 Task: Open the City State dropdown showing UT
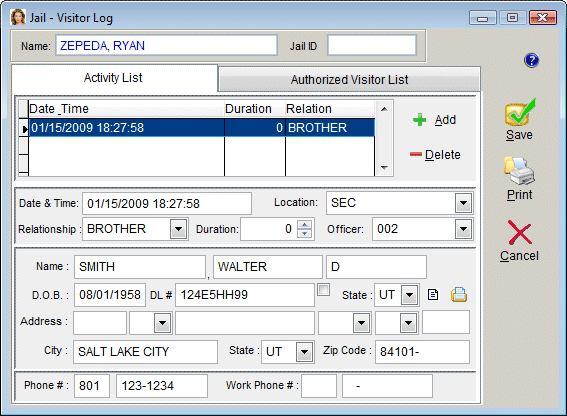[x=304, y=352]
